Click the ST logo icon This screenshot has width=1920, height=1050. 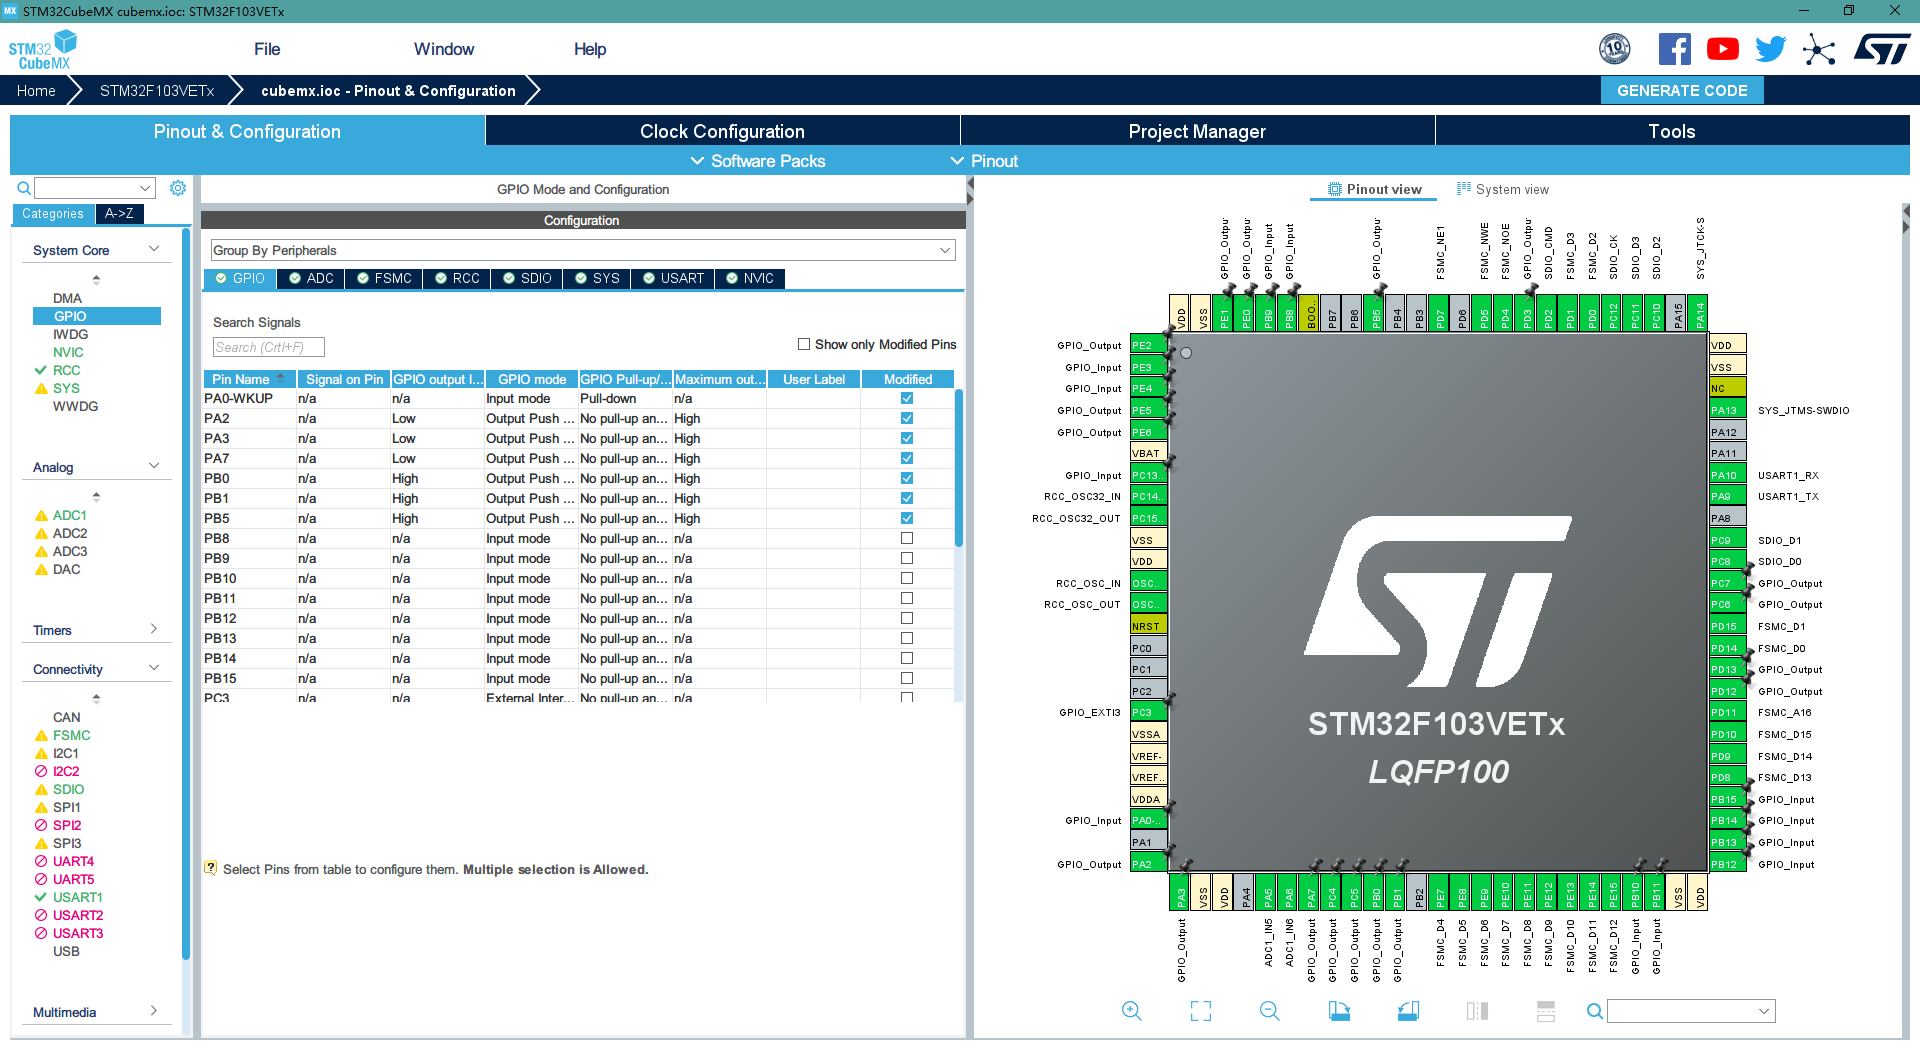[x=1882, y=49]
